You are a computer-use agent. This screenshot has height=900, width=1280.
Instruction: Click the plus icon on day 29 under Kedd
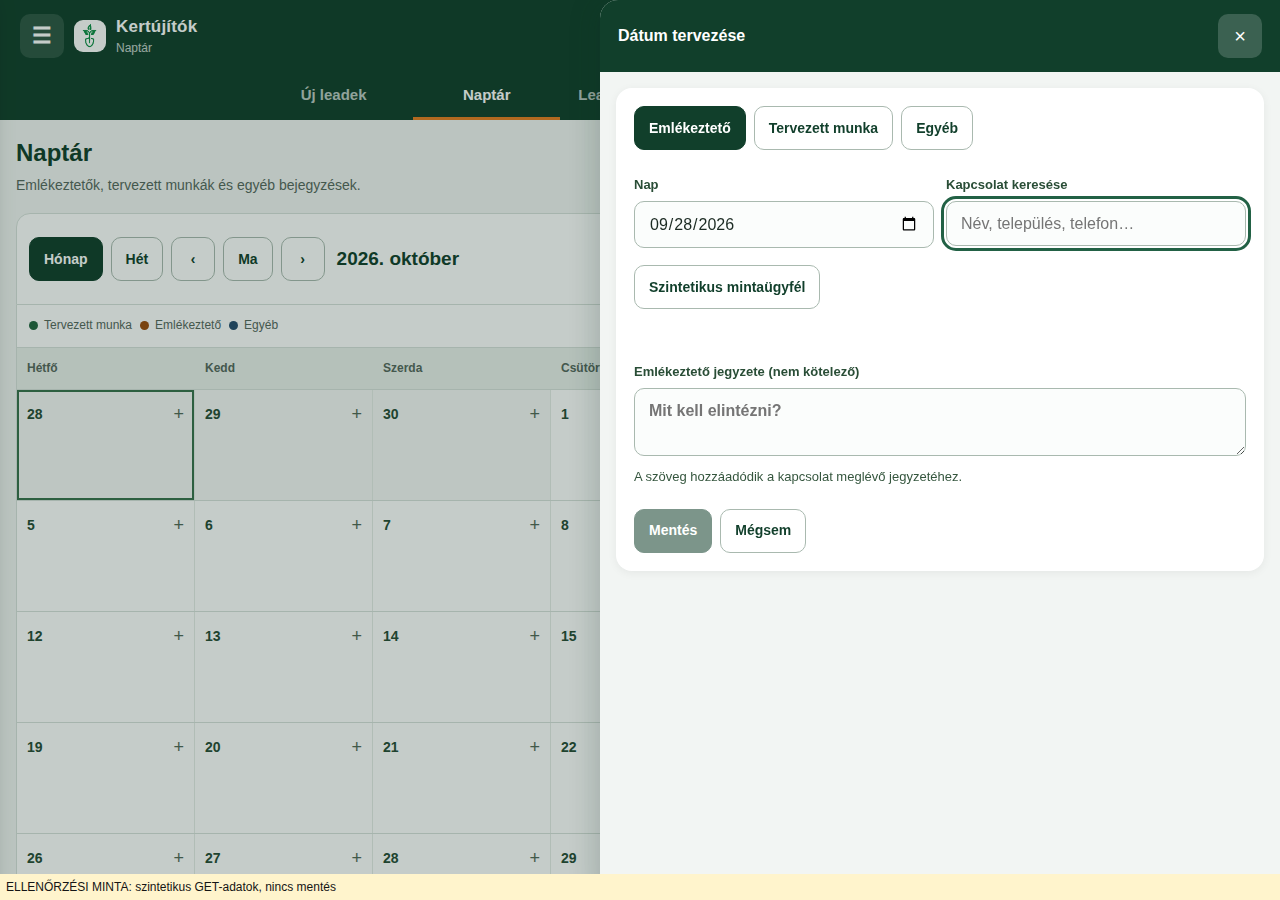(357, 413)
